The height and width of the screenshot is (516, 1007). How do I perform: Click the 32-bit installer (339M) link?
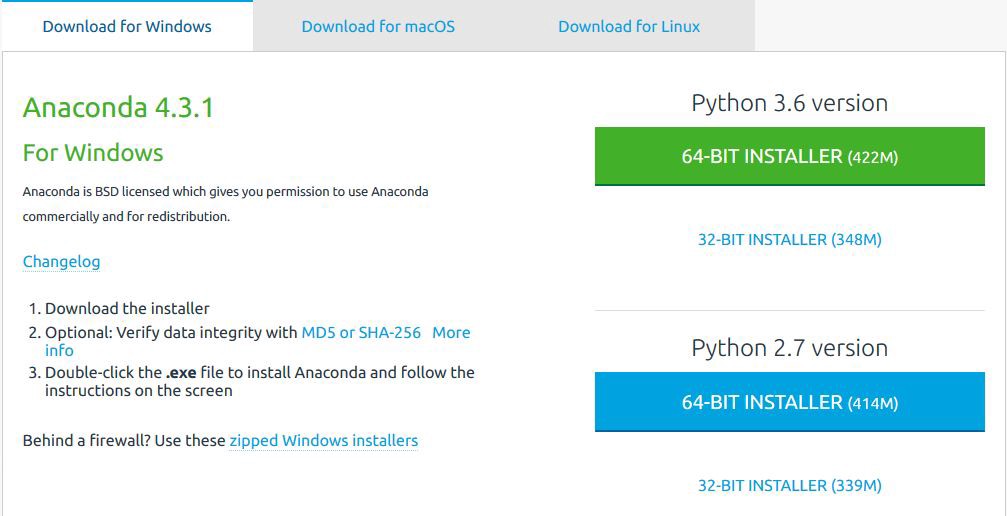790,486
